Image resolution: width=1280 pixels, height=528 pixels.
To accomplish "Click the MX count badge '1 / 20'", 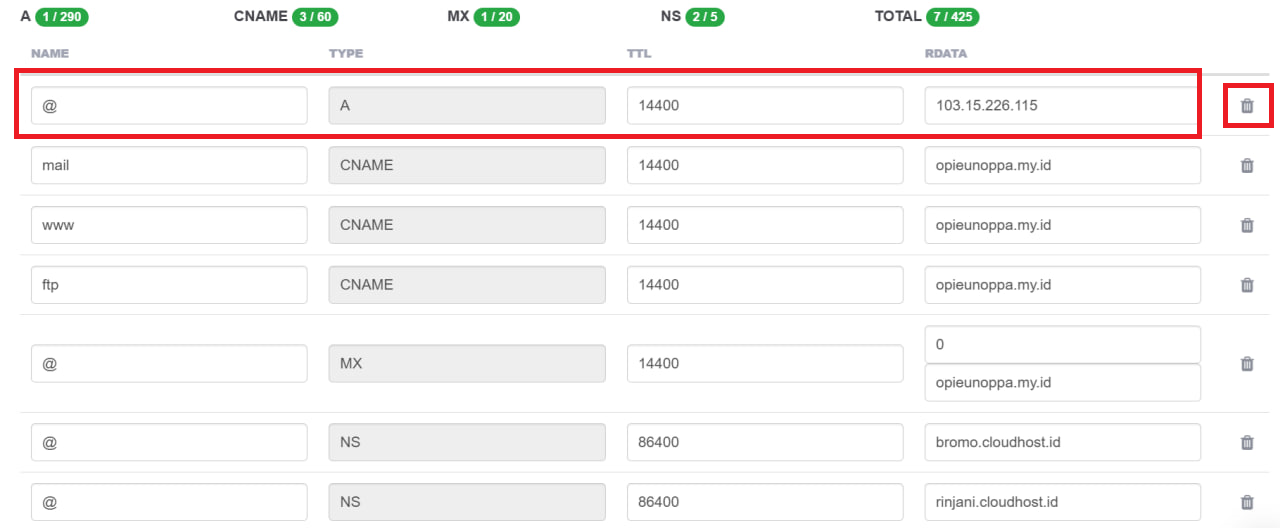I will point(496,16).
